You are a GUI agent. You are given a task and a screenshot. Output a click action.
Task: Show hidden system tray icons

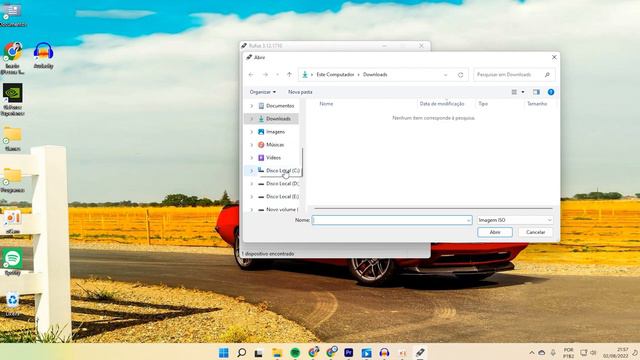[x=531, y=353]
